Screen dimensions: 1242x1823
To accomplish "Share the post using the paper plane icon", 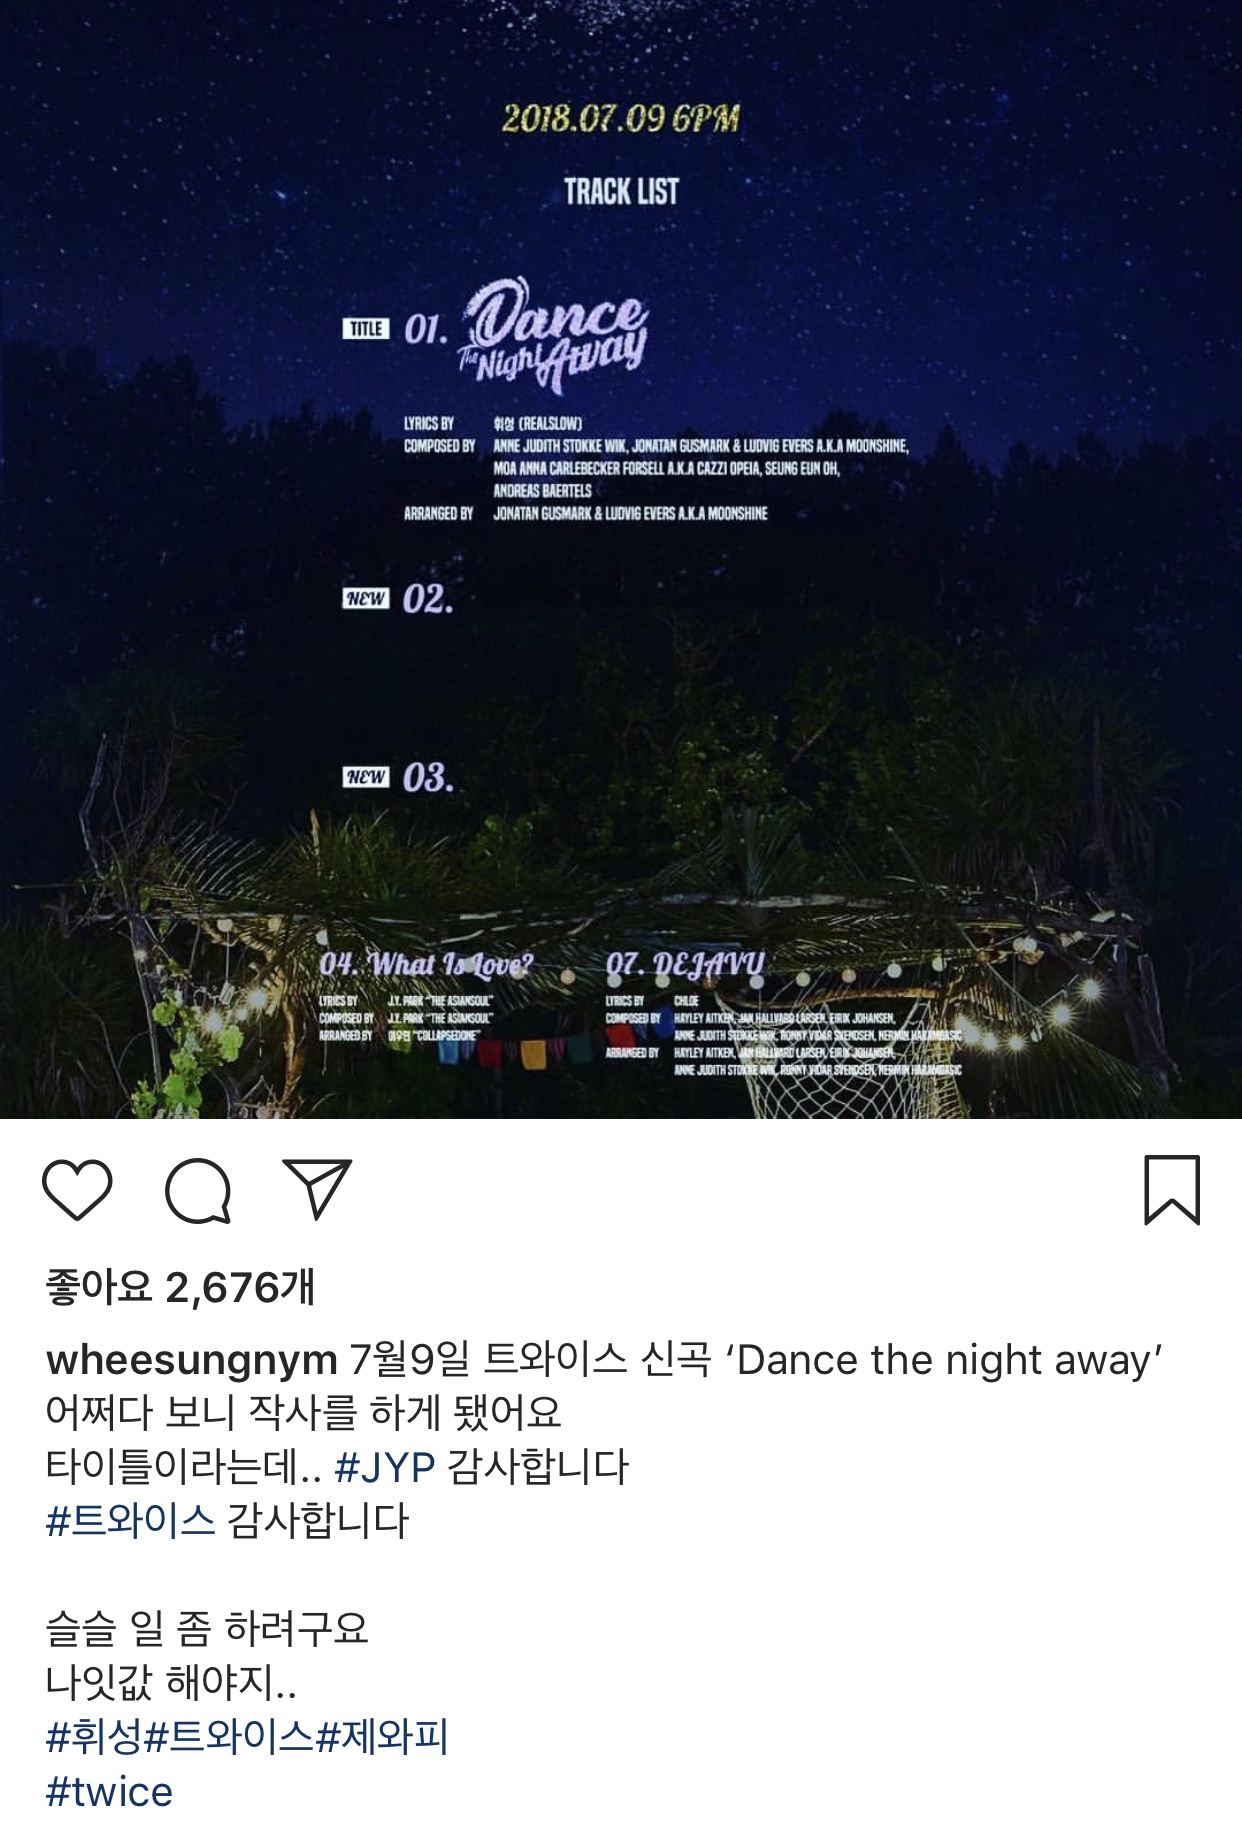I will pyautogui.click(x=317, y=1189).
